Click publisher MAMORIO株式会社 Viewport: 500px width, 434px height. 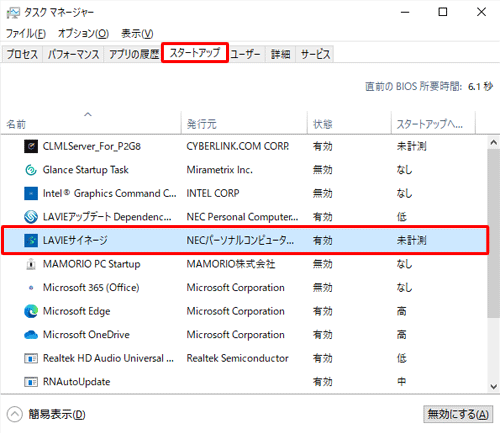(231, 264)
